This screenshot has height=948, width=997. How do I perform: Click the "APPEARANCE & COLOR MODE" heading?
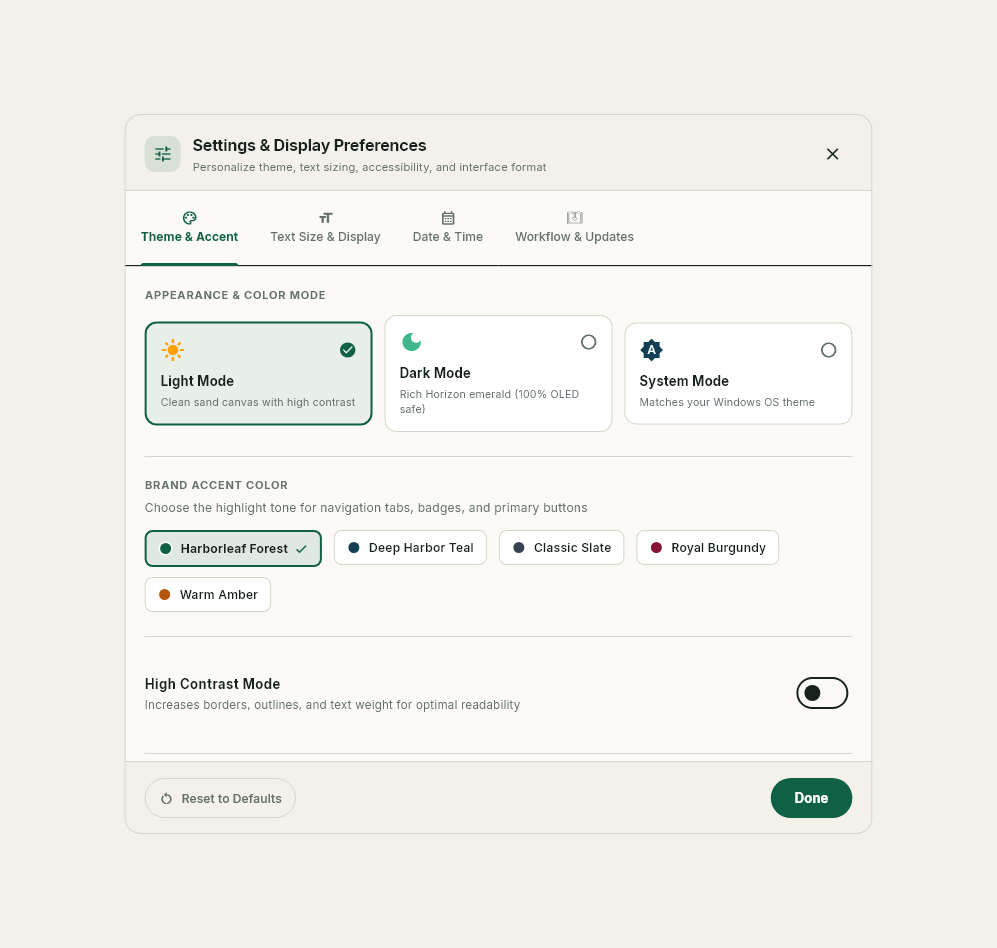[235, 295]
